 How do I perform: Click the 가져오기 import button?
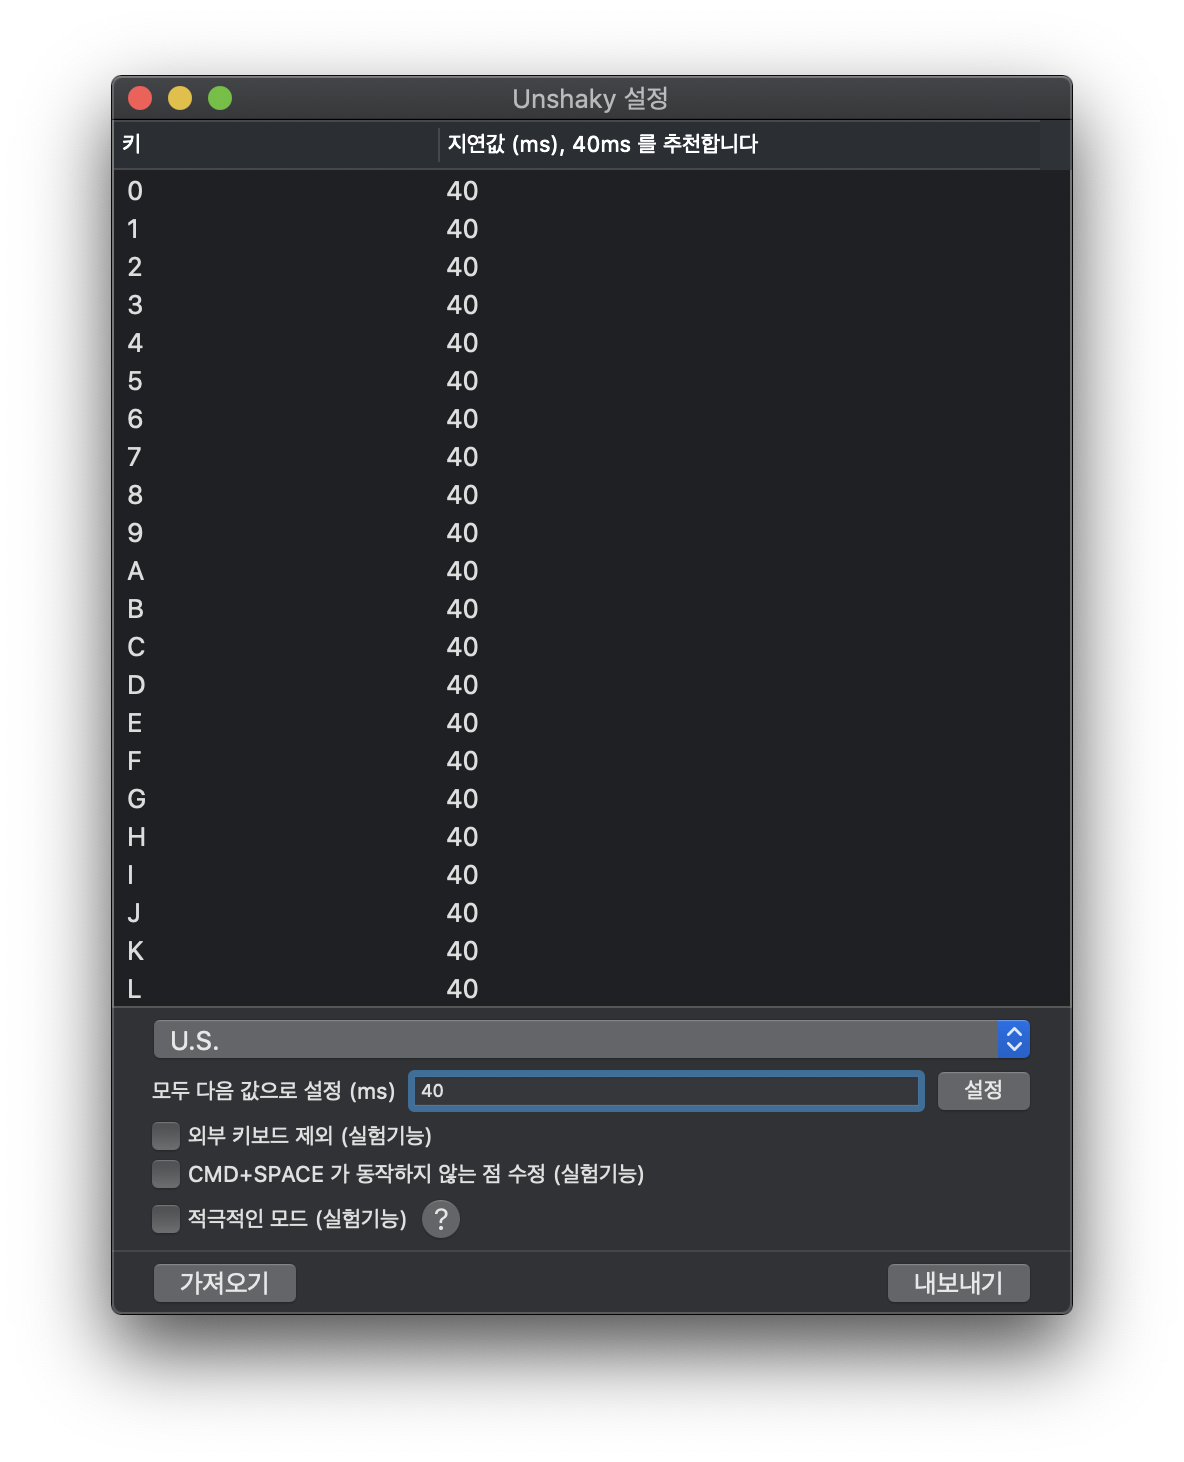(224, 1282)
